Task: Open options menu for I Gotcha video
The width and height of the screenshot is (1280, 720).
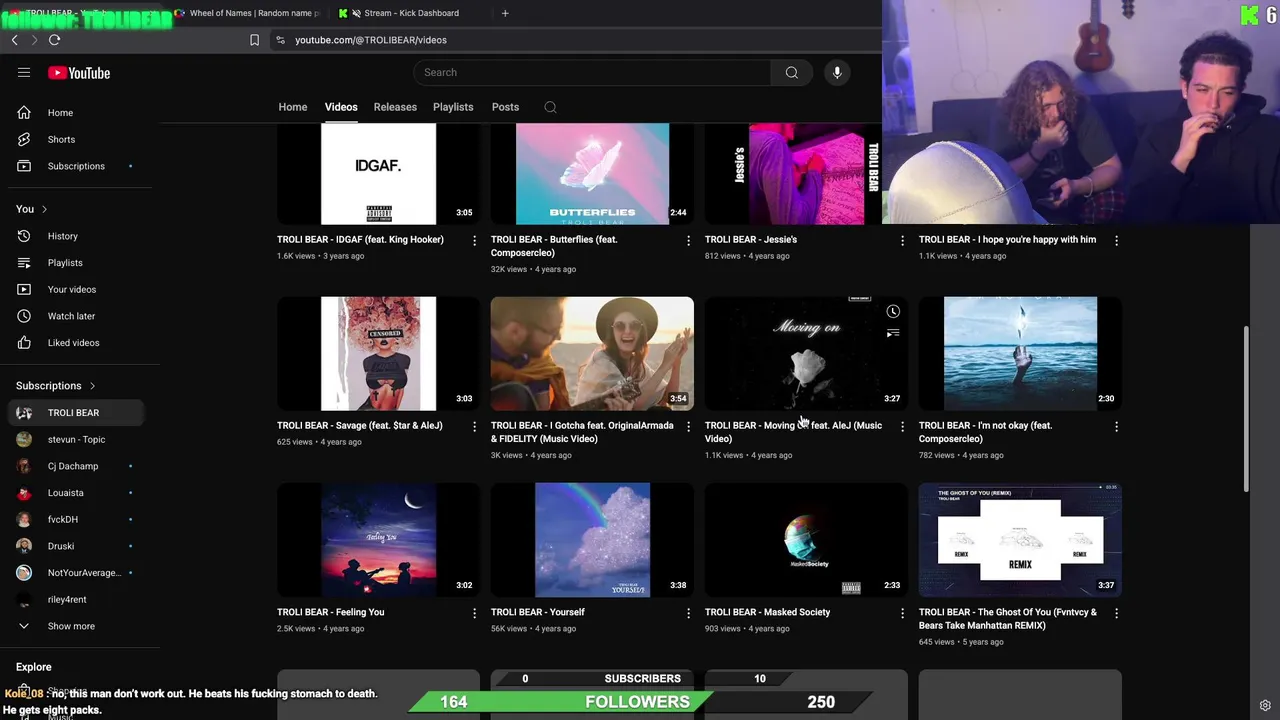Action: [x=688, y=426]
